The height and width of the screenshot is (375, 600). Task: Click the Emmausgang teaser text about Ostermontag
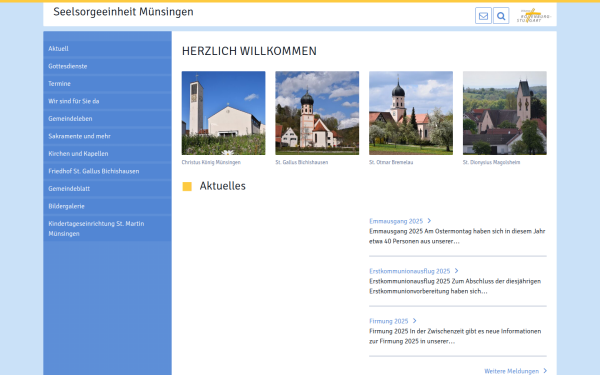pyautogui.click(x=457, y=236)
